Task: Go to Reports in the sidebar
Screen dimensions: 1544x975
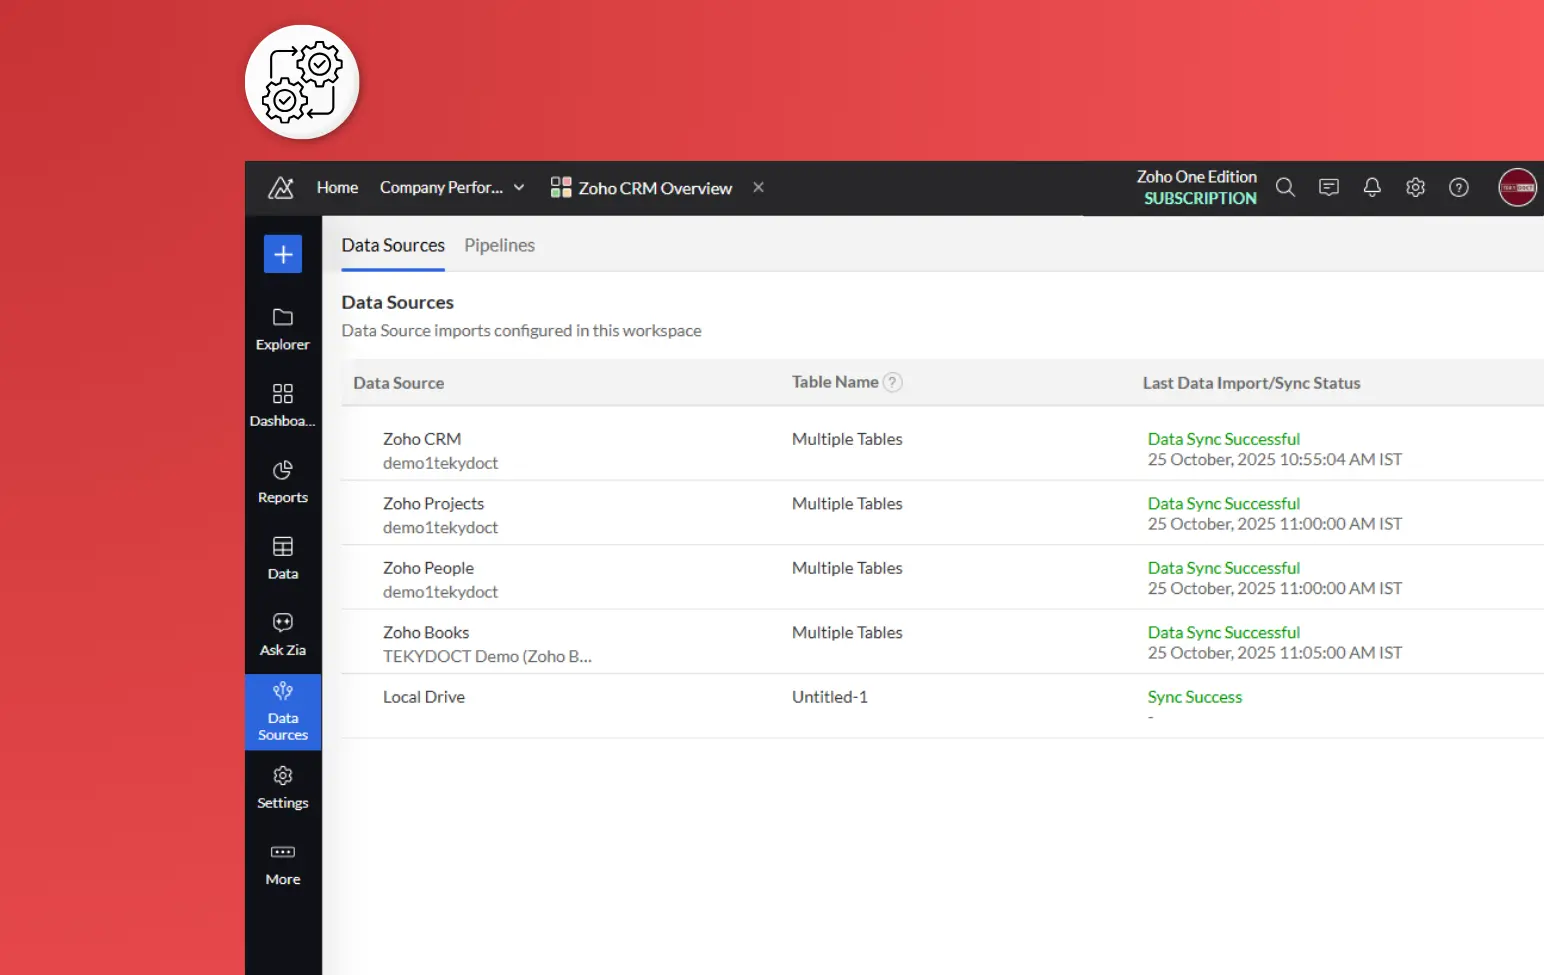Action: tap(283, 482)
